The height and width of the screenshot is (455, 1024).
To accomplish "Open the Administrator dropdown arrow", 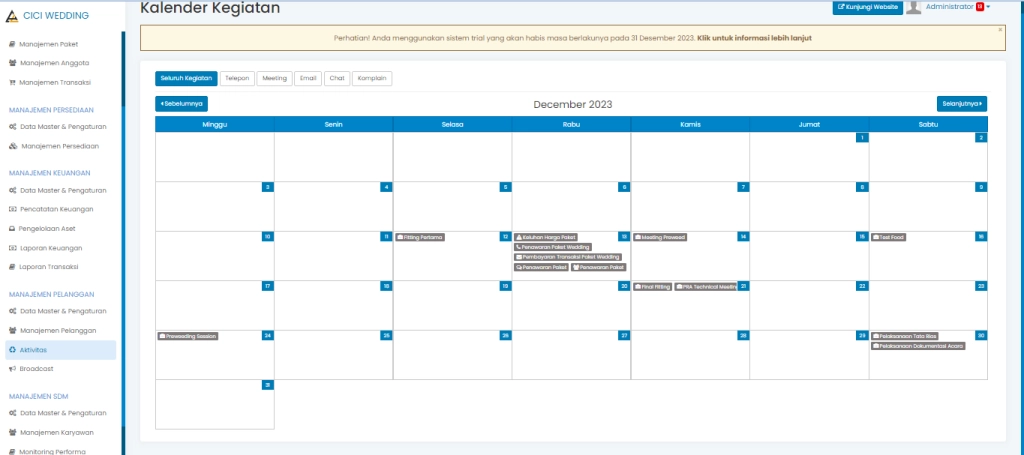I will (x=989, y=8).
